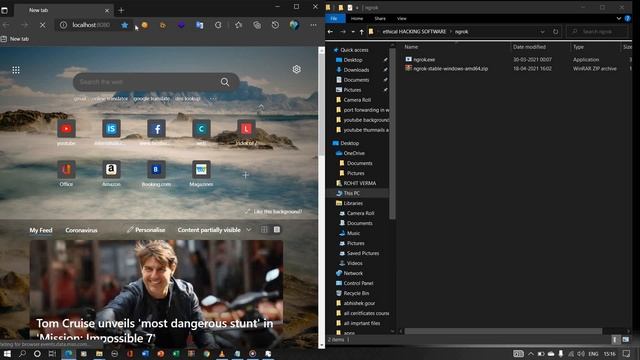The width and height of the screenshot is (640, 360).
Task: Open new tab page settings gear
Action: [x=297, y=69]
